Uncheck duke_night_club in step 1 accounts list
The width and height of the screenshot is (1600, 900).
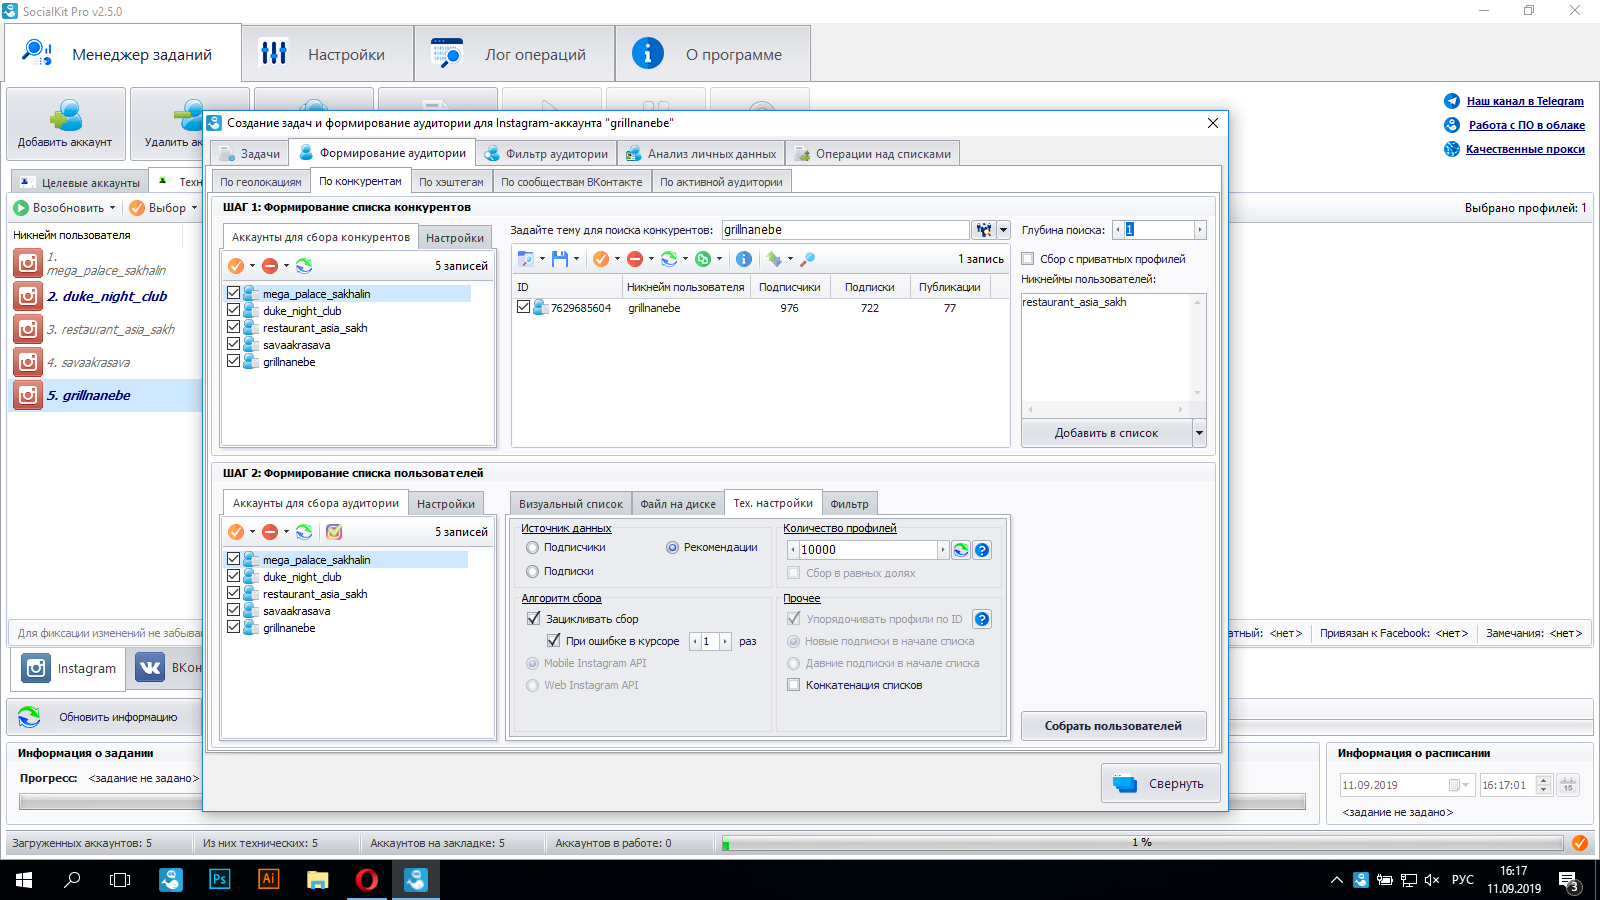point(234,311)
